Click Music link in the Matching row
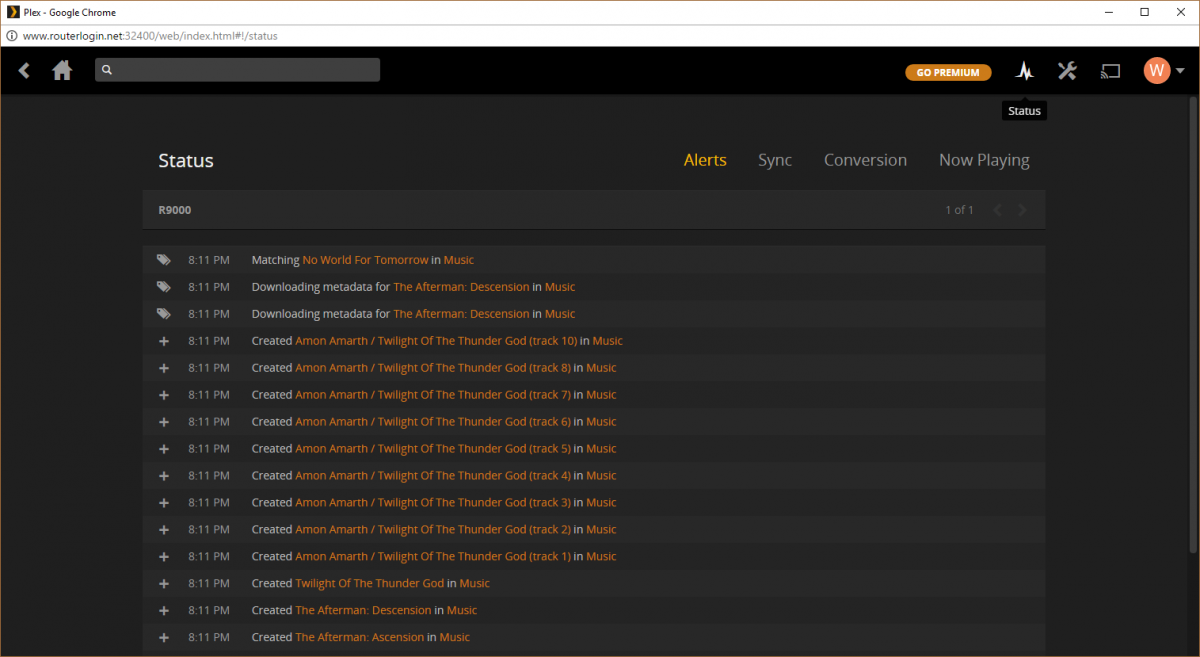 [459, 260]
